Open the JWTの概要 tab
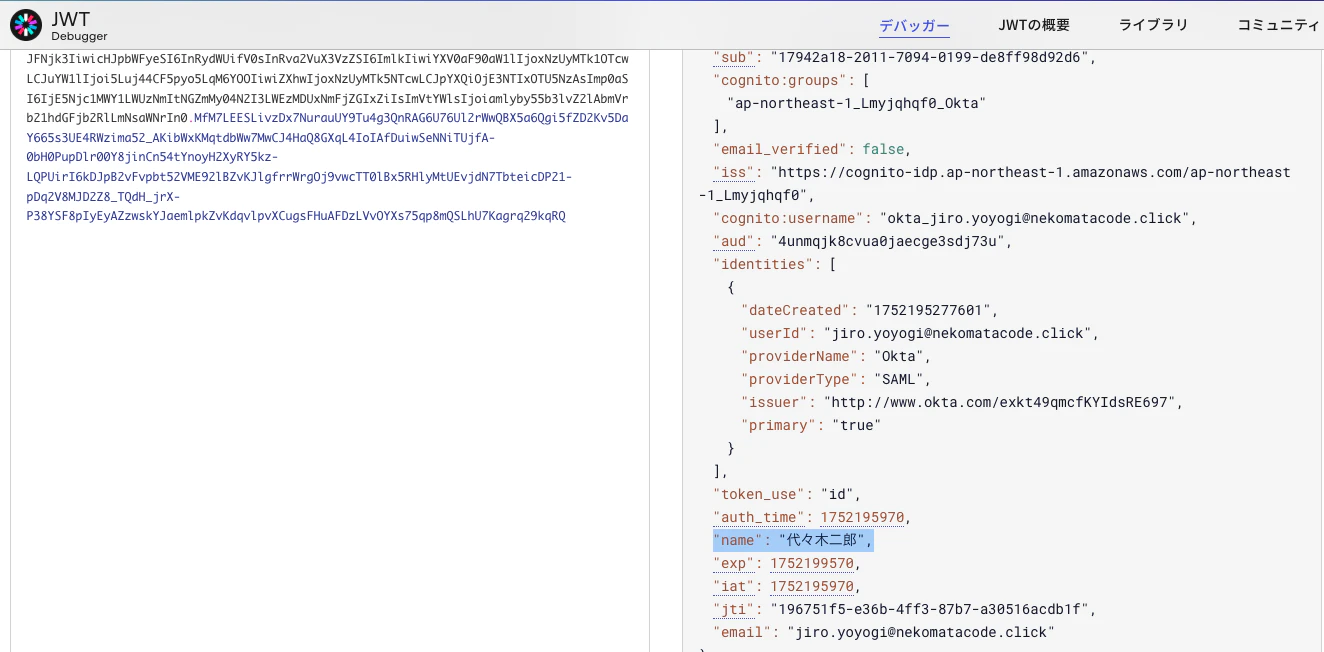 [1034, 25]
